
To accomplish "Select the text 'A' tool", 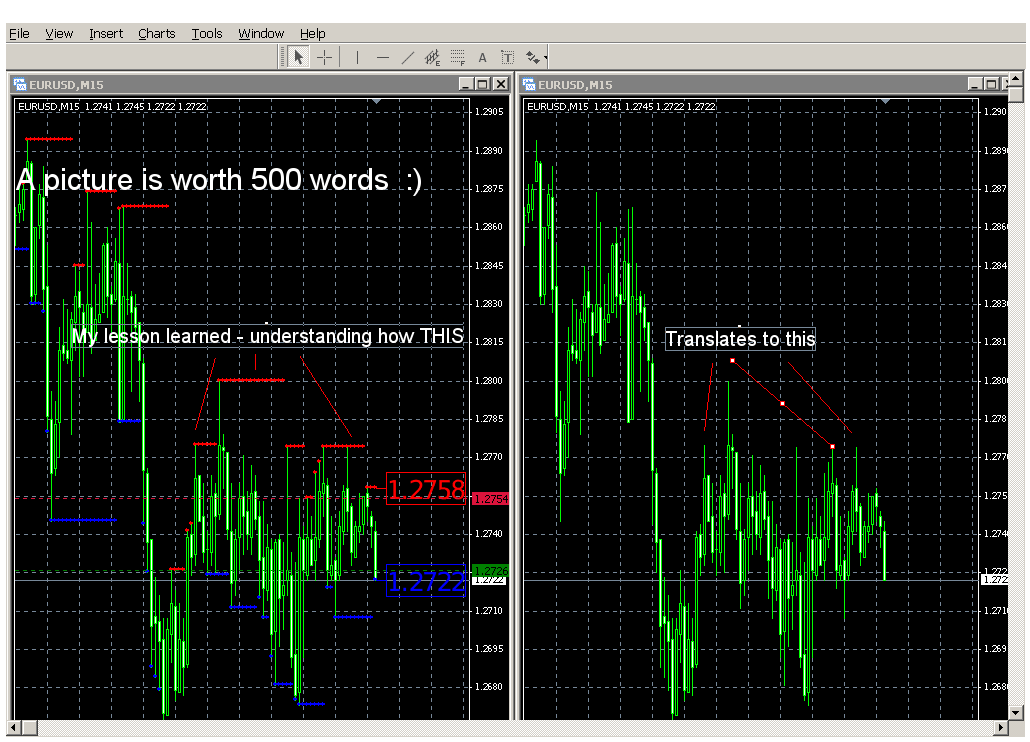I will (x=482, y=58).
